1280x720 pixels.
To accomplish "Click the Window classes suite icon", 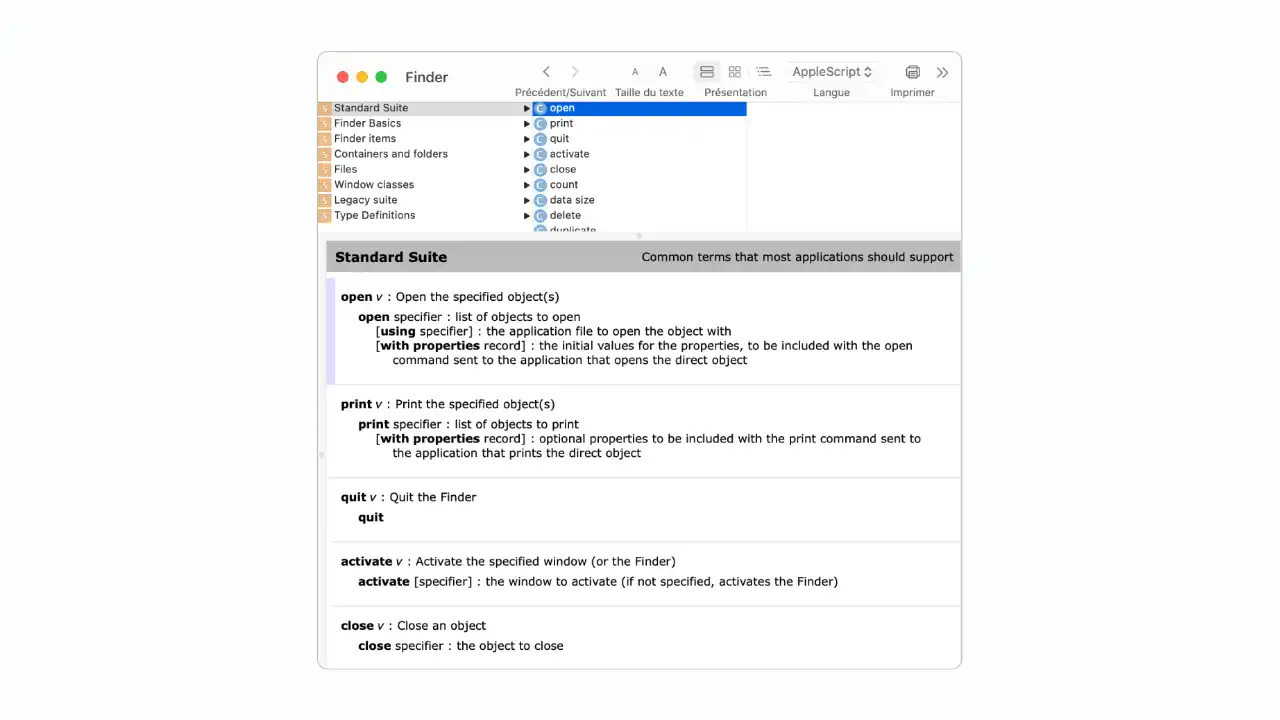I will click(324, 185).
